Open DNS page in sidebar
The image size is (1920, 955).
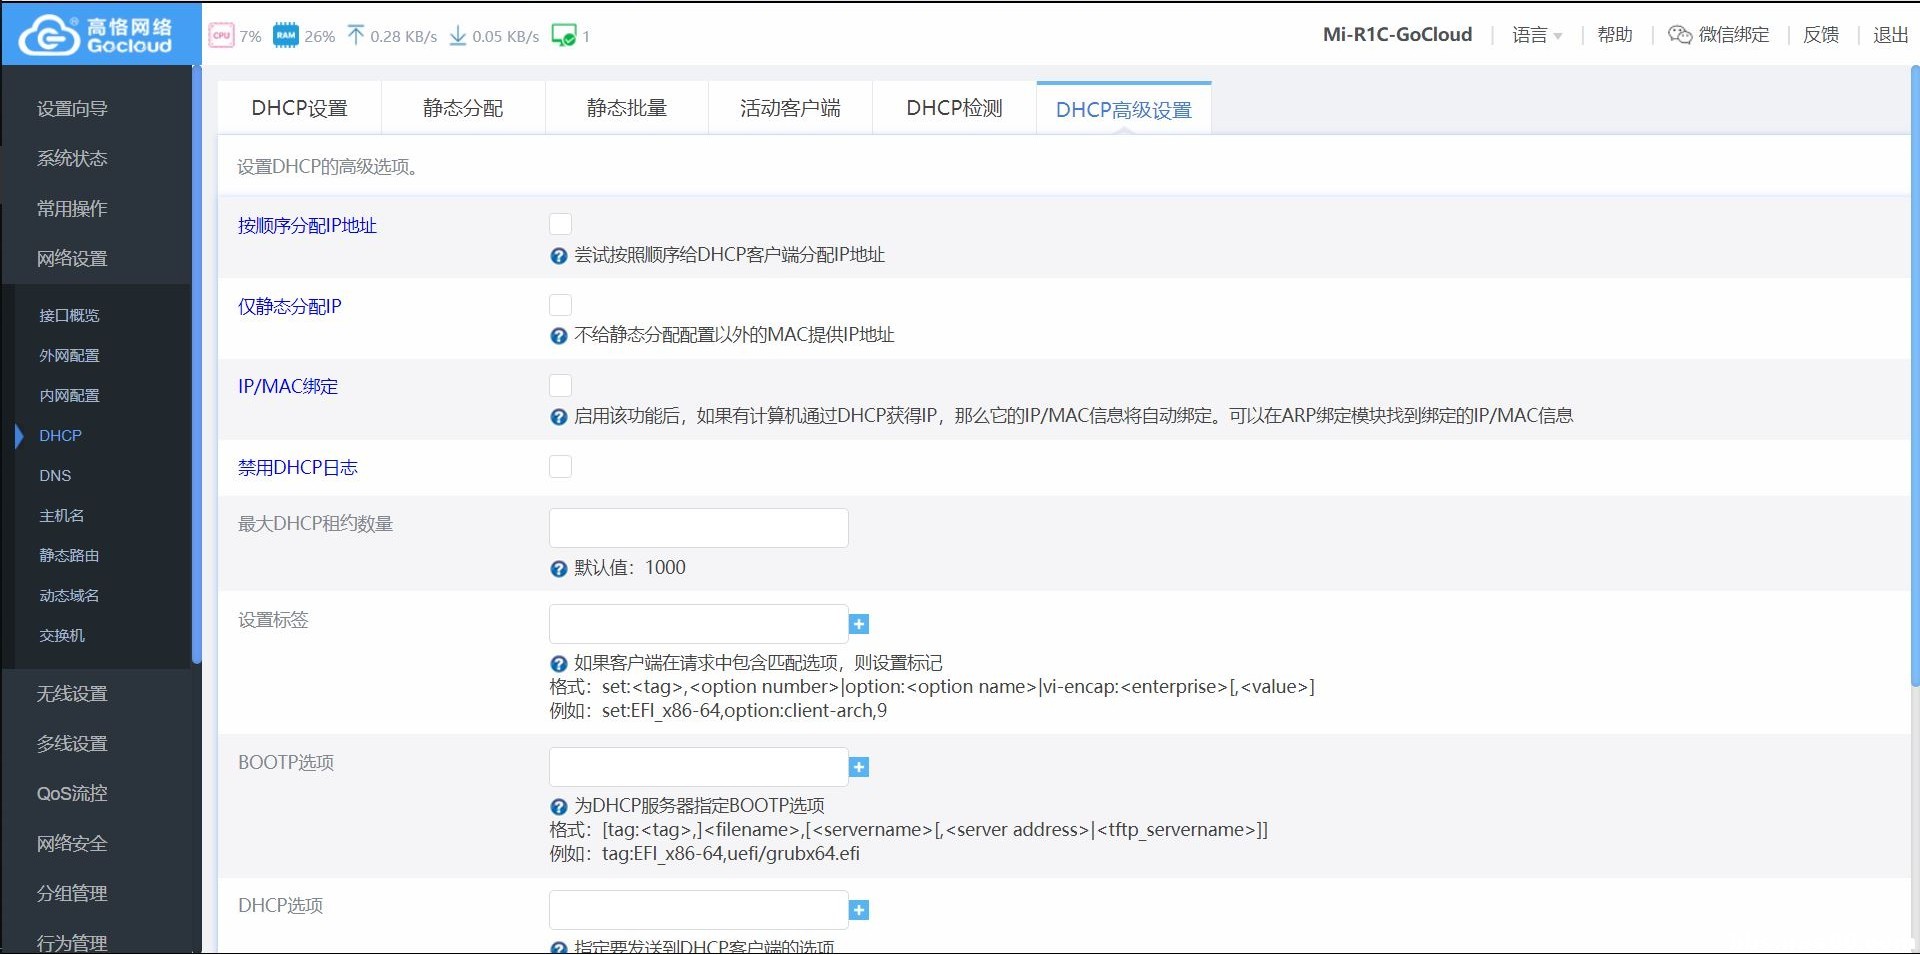[55, 476]
